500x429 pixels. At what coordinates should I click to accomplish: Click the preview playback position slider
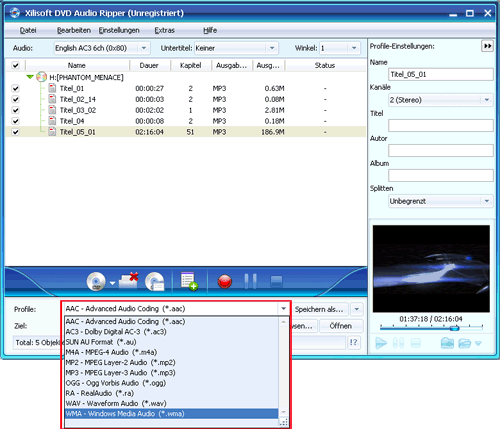pyautogui.click(x=454, y=328)
